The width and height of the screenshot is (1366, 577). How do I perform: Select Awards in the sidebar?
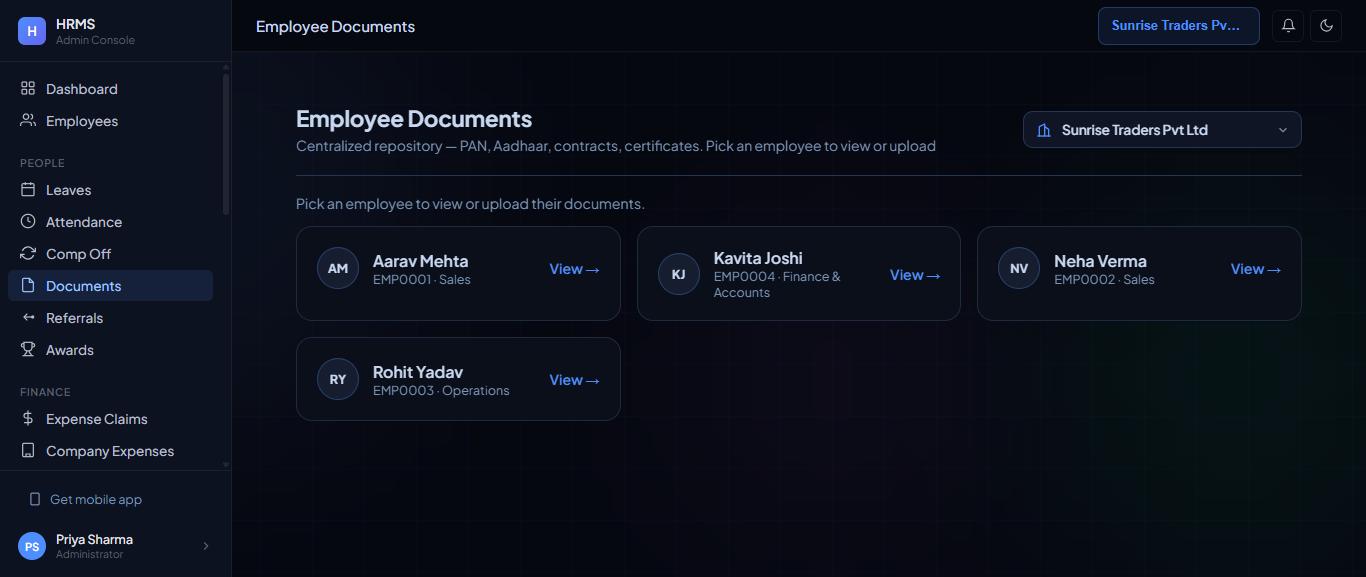click(110, 350)
